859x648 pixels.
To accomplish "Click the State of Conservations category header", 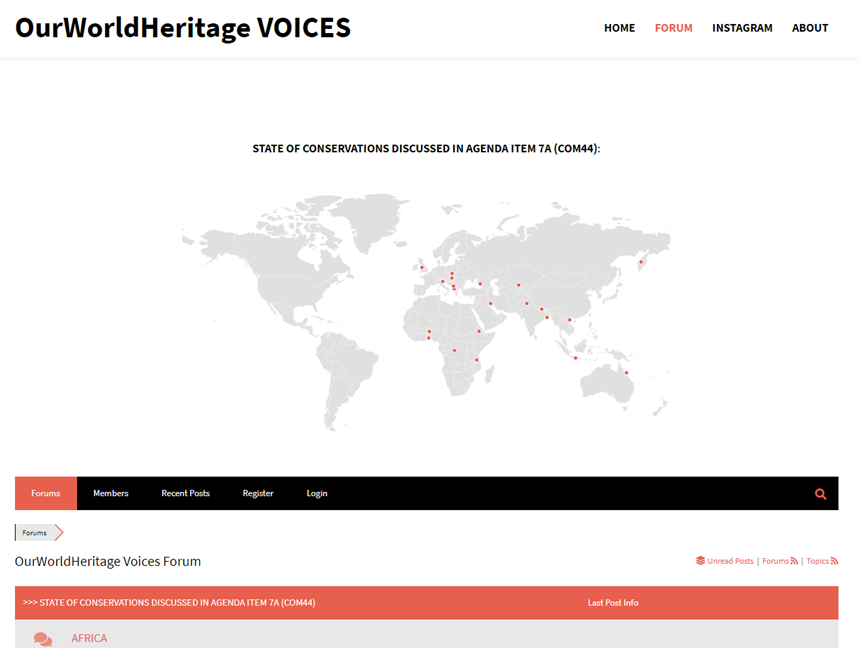I will tap(169, 603).
